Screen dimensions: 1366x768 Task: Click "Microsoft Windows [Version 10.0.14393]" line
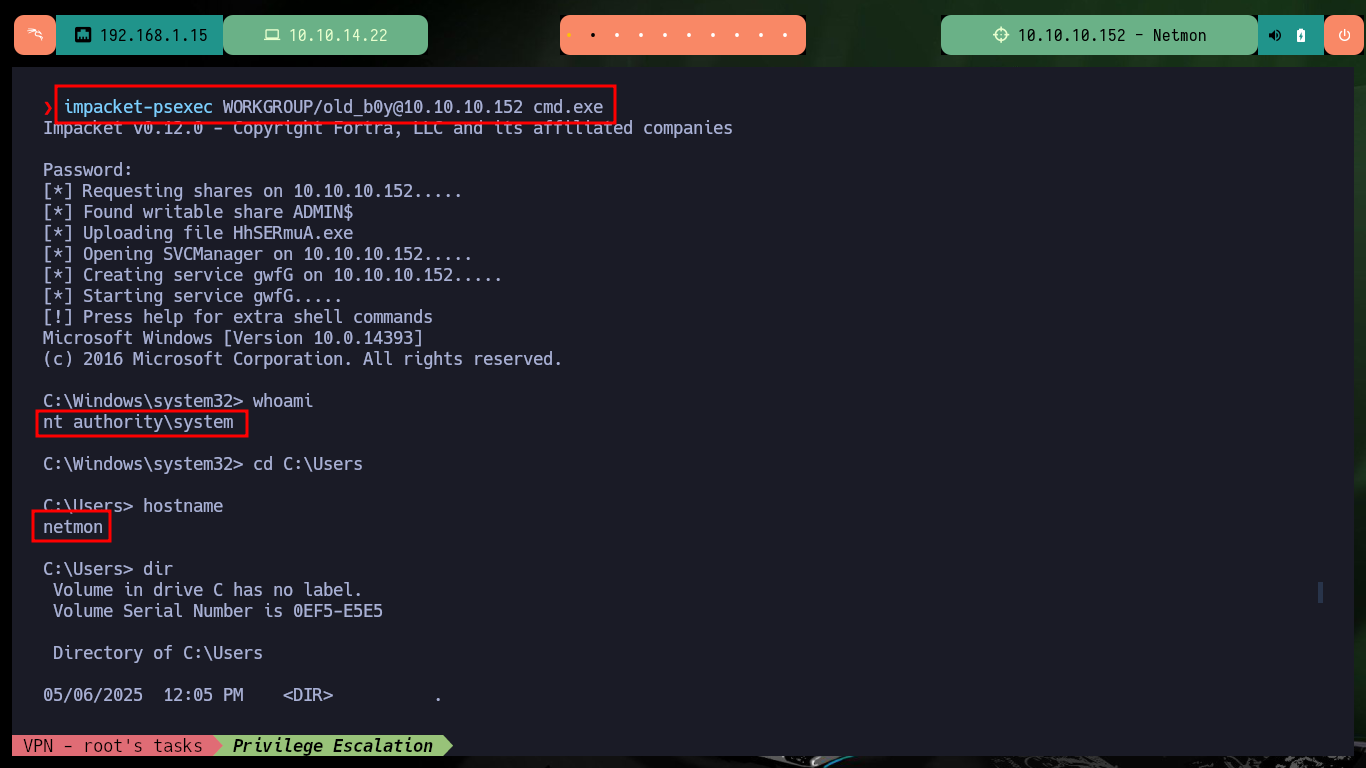[x=233, y=338]
